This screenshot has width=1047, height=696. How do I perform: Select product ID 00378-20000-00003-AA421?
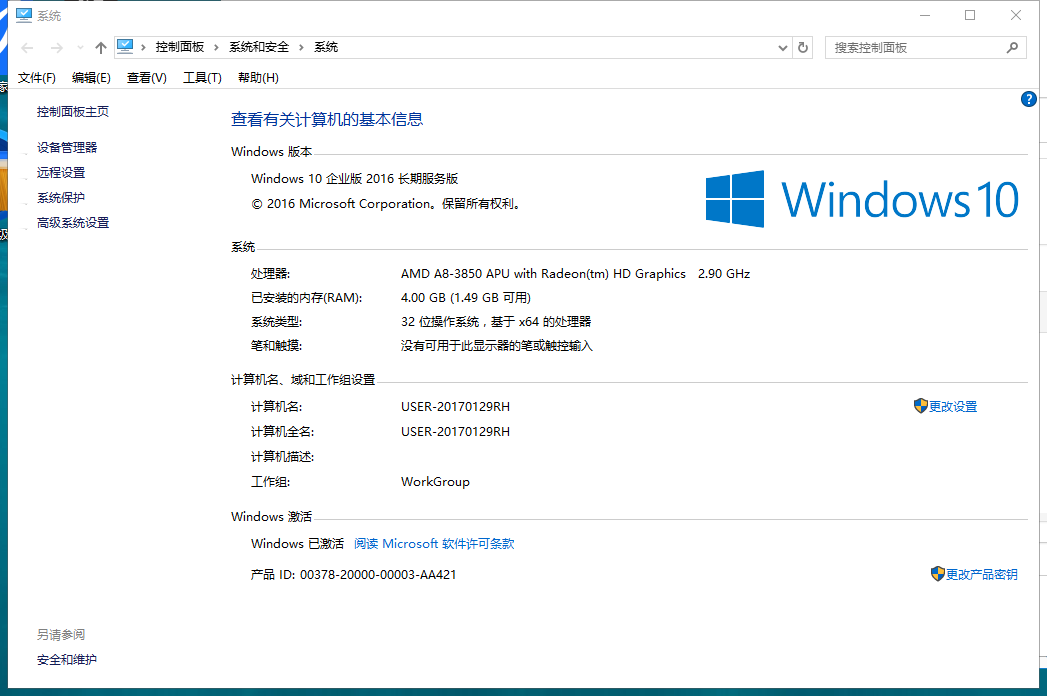pos(378,574)
